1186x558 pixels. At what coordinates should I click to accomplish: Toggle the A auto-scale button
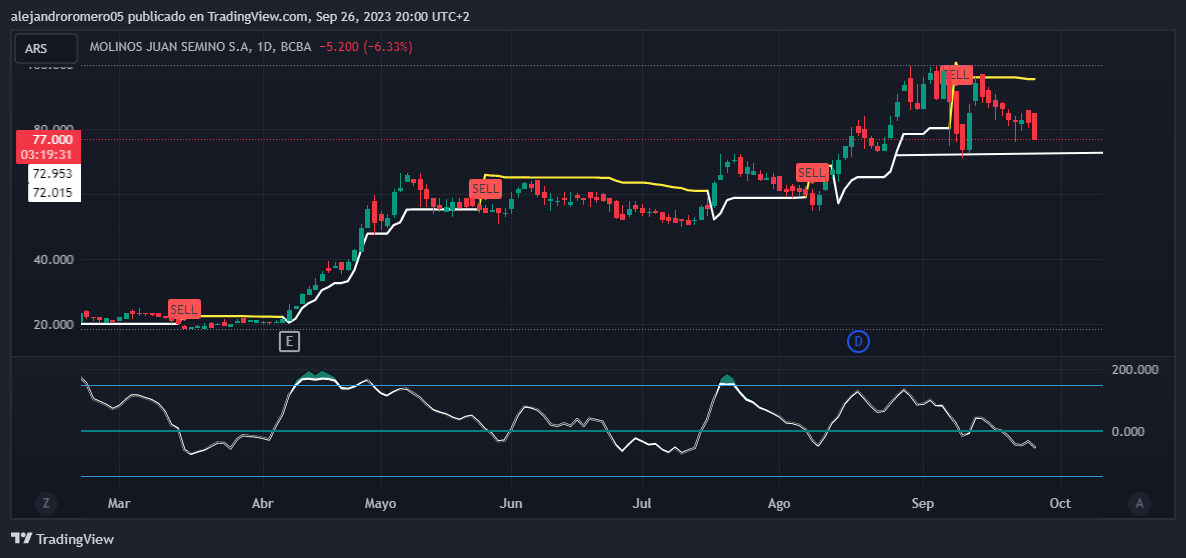coord(1138,503)
